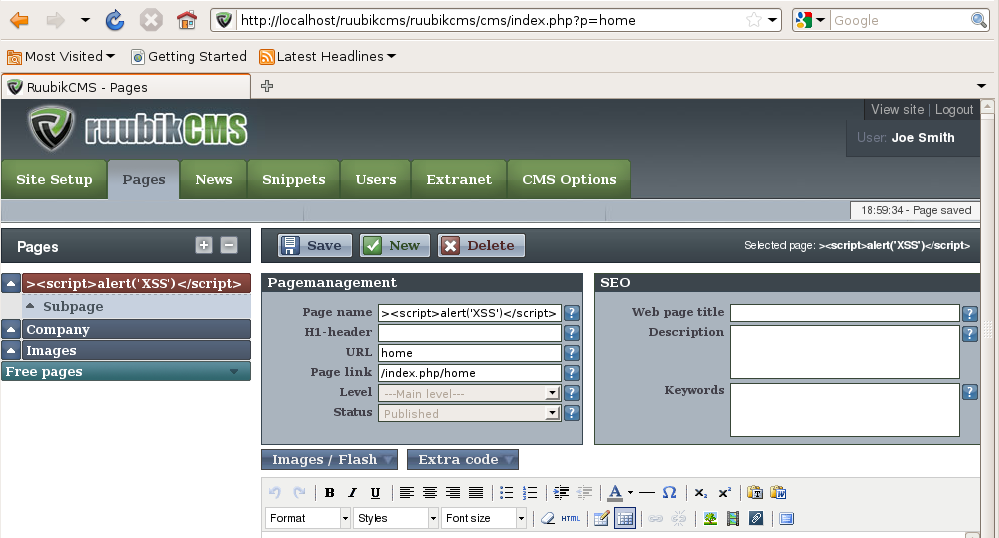This screenshot has height=538, width=999.
Task: Insert an image into the editor
Action: [x=710, y=518]
